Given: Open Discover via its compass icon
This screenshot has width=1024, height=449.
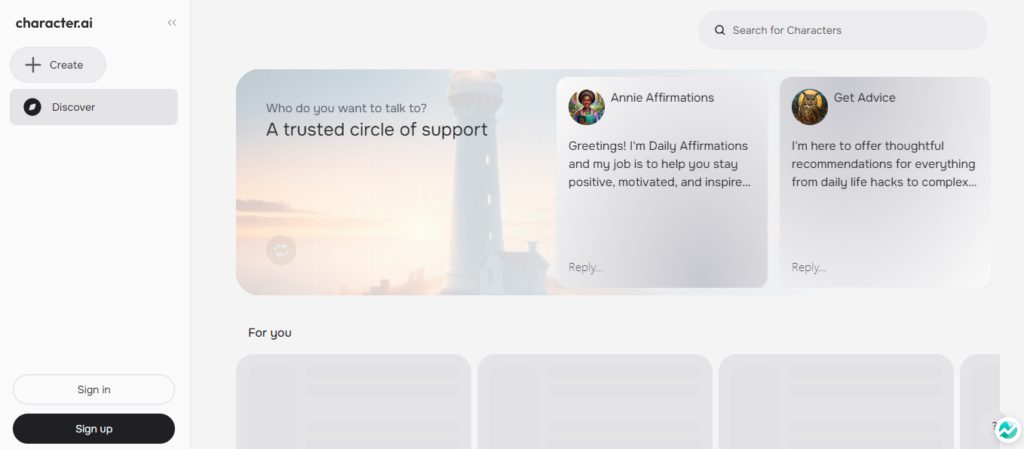Looking at the screenshot, I should click(x=32, y=107).
